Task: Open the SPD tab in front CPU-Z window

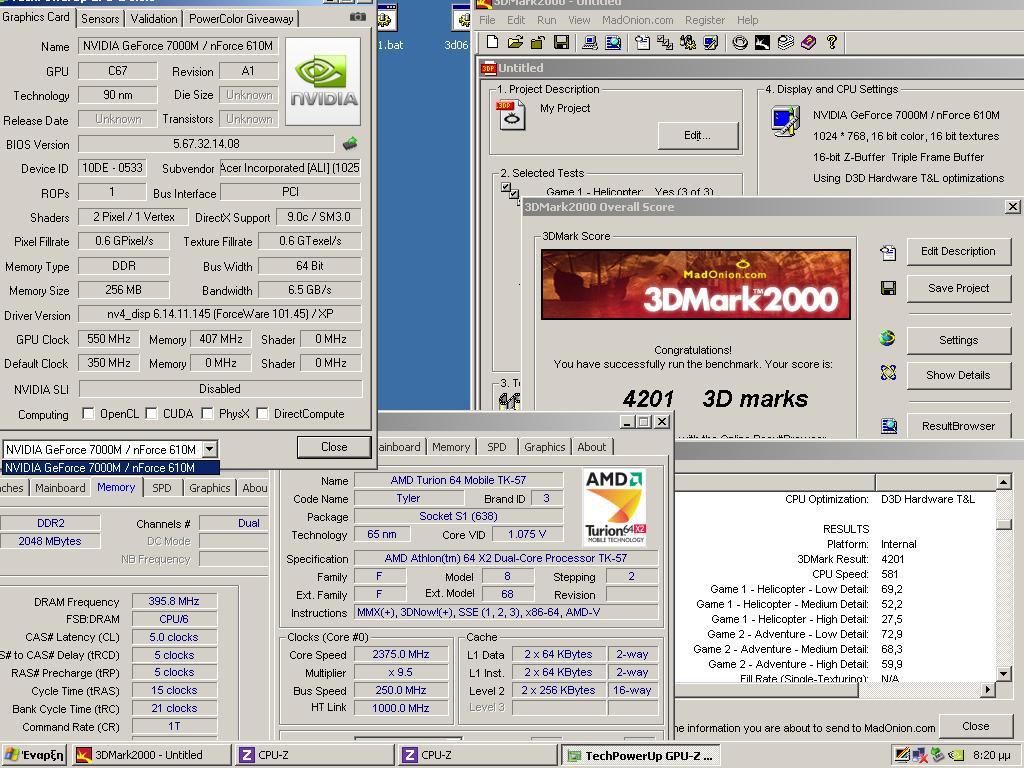Action: pos(496,447)
